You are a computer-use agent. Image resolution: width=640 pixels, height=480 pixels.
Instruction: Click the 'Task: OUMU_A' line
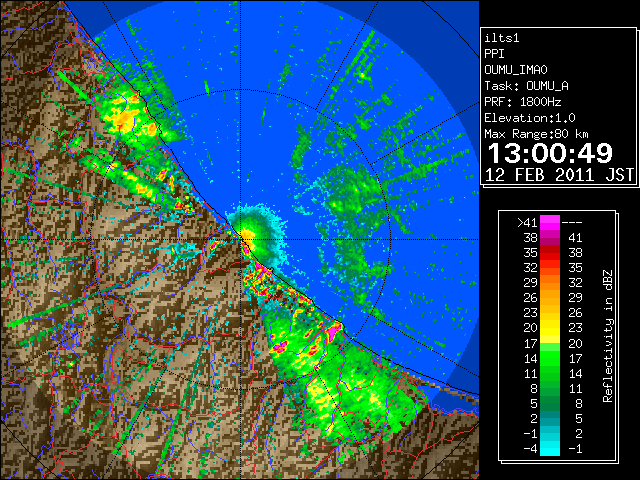tap(526, 86)
